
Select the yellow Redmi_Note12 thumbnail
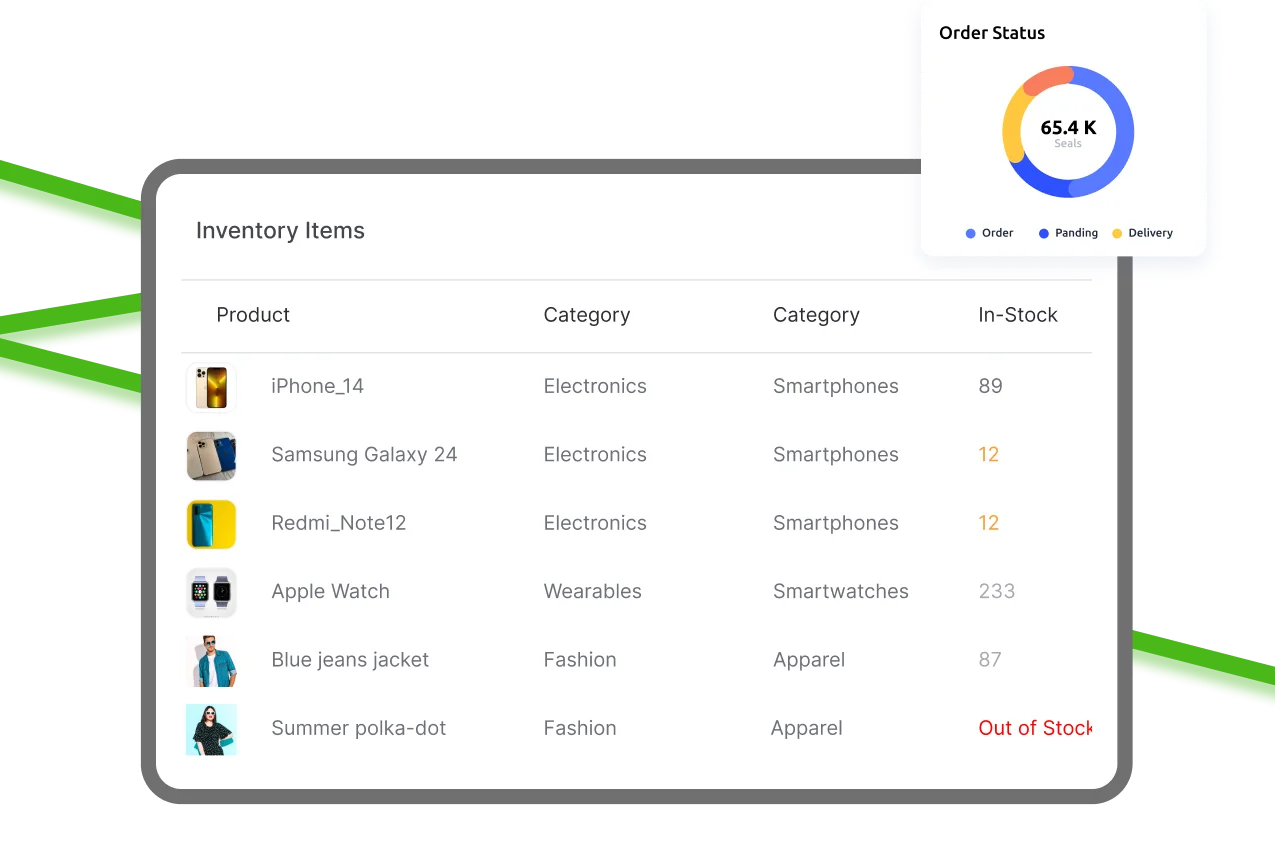(x=211, y=524)
